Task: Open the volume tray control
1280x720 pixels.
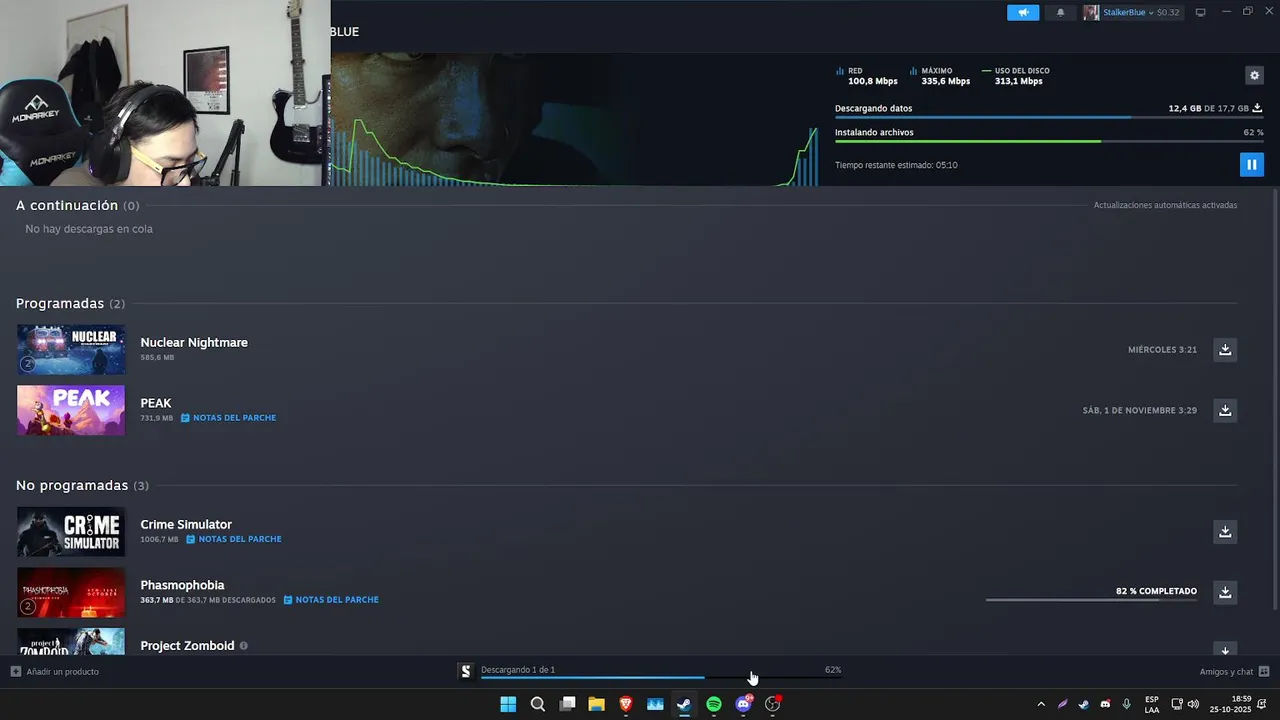Action: tap(1193, 704)
